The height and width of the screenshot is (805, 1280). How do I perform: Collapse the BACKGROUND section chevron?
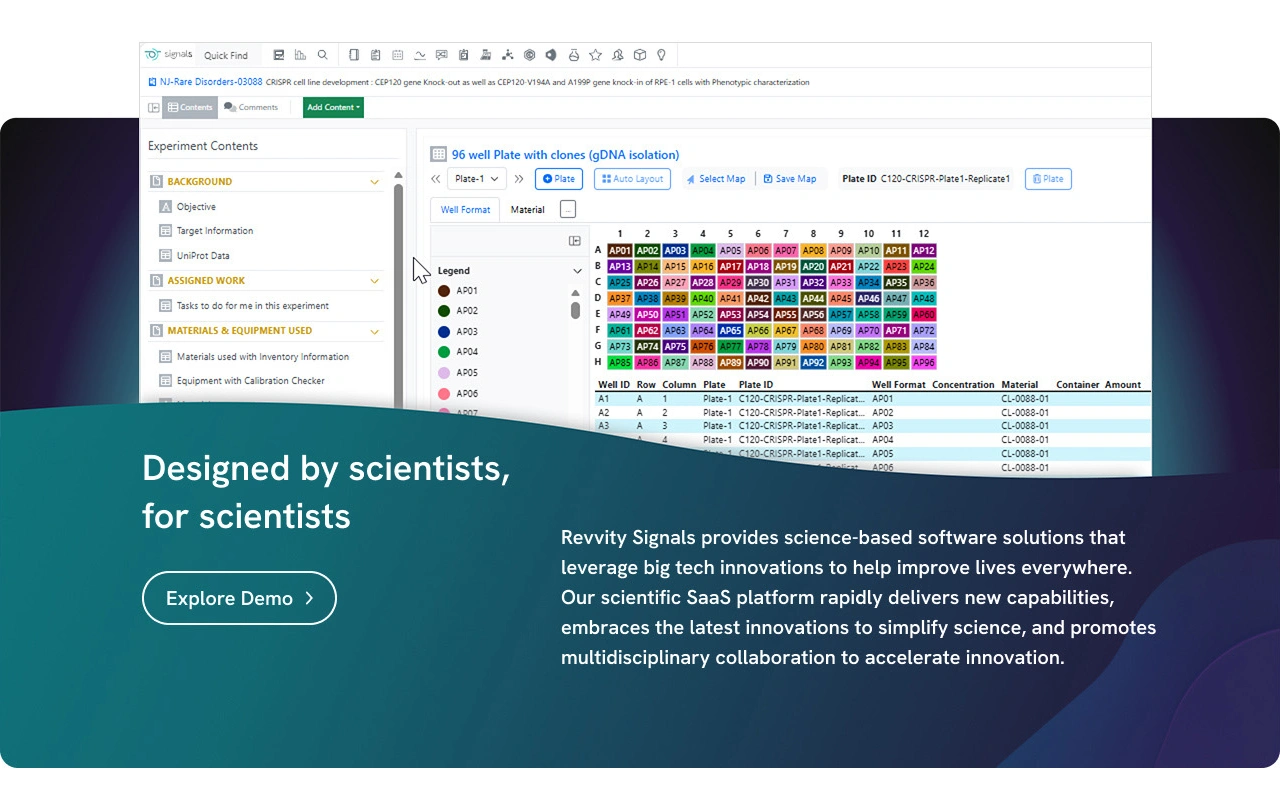click(x=375, y=182)
